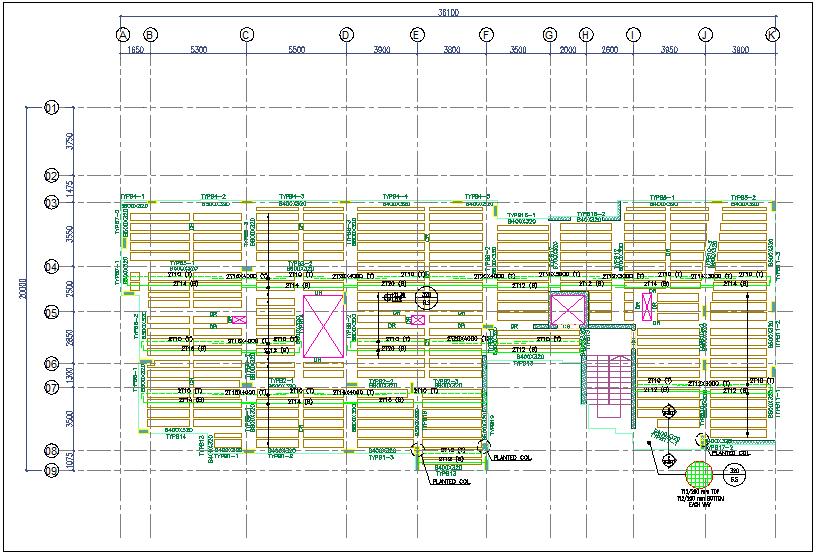Click the overall width dimension 36100

pyautogui.click(x=448, y=12)
